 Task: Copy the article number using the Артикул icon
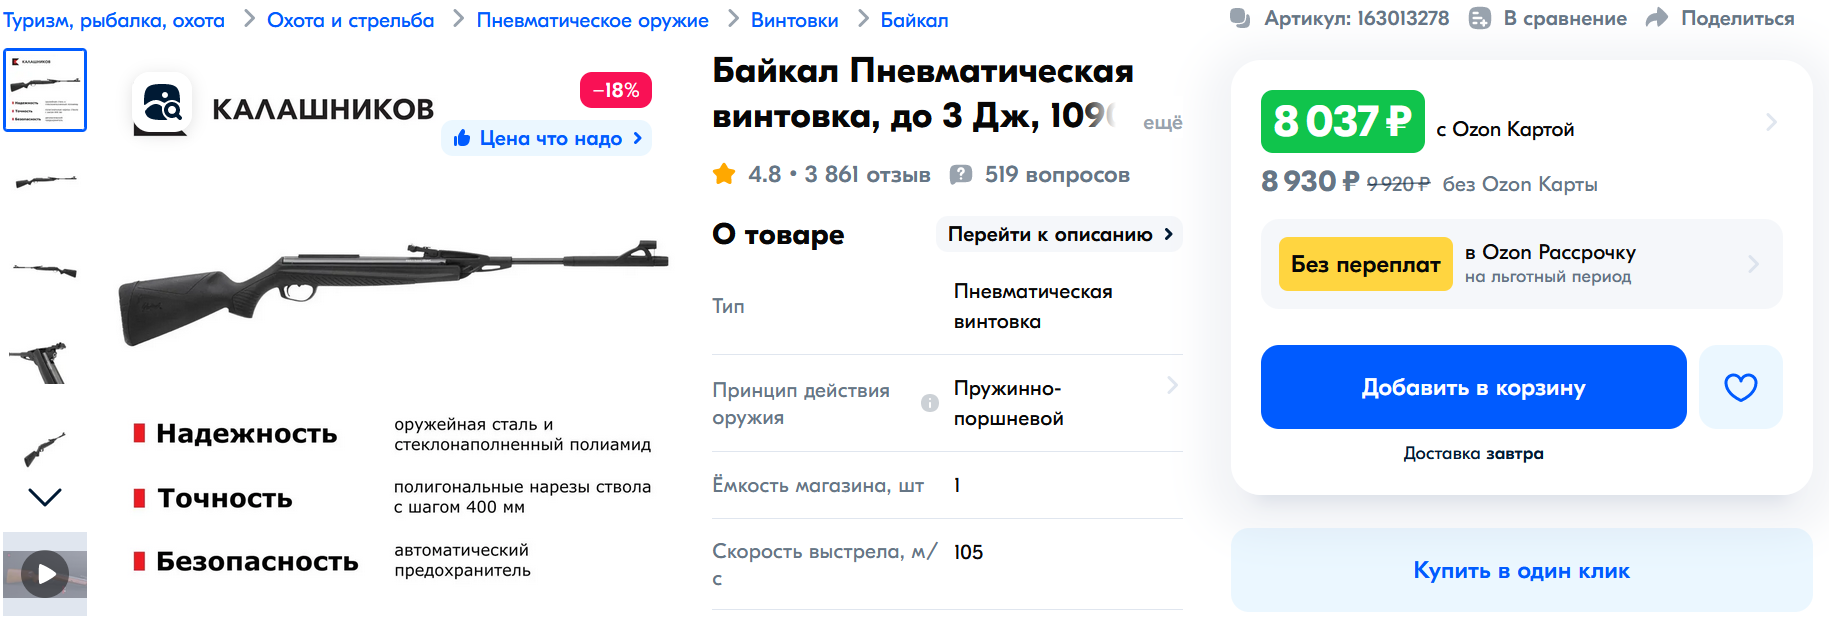tap(1240, 18)
